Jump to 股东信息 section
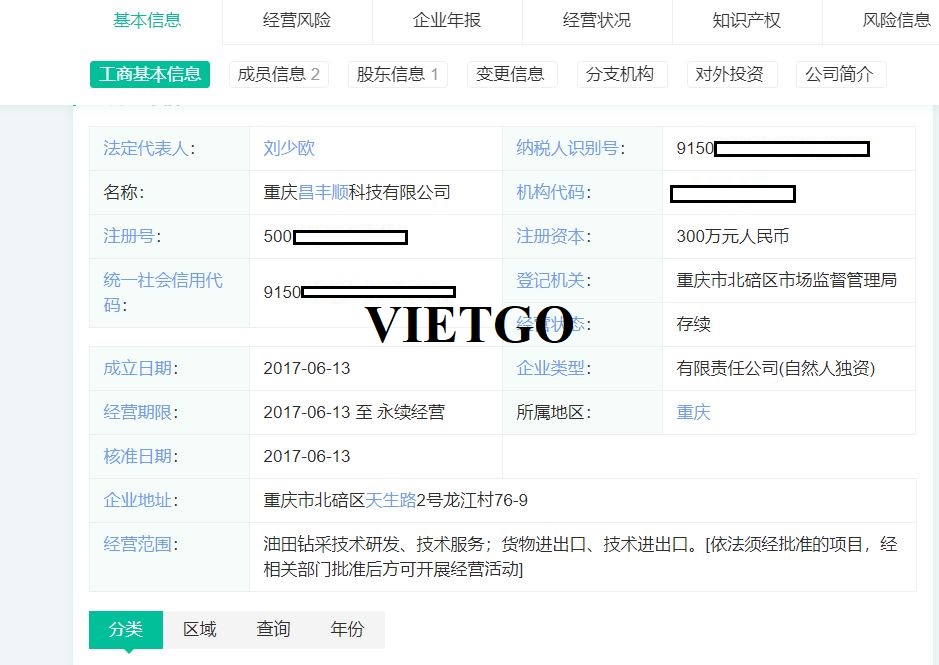 (x=398, y=74)
